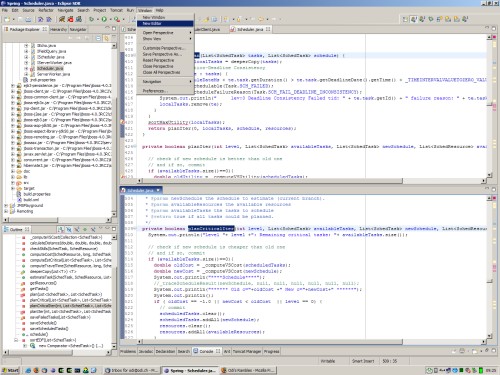Open the Show View submenu
Viewport: 500px width, 375px height.
coord(165,39)
